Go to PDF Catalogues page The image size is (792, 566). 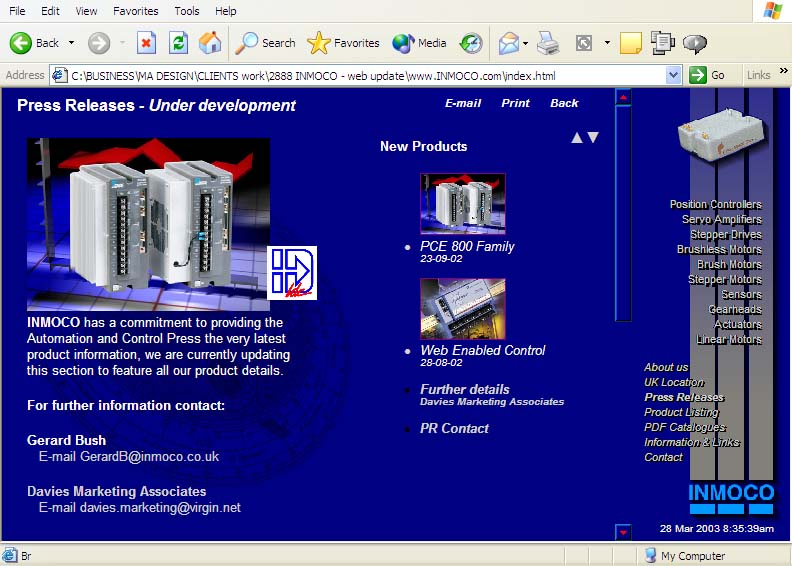point(685,427)
